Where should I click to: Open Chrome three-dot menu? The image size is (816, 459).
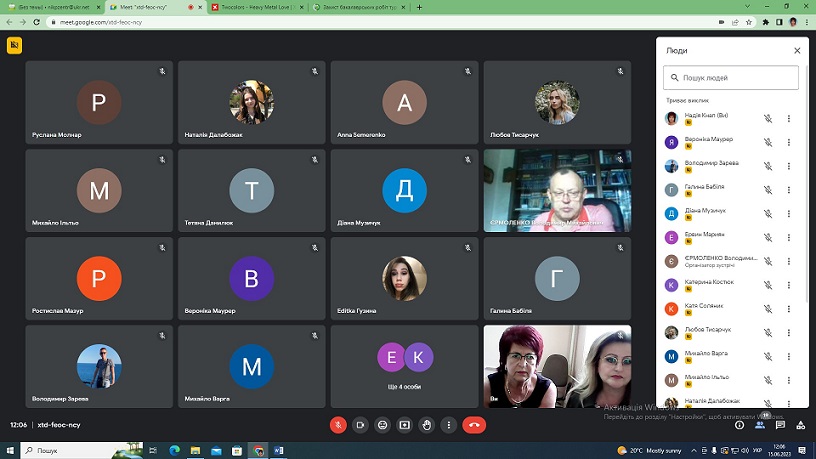pyautogui.click(x=807, y=22)
